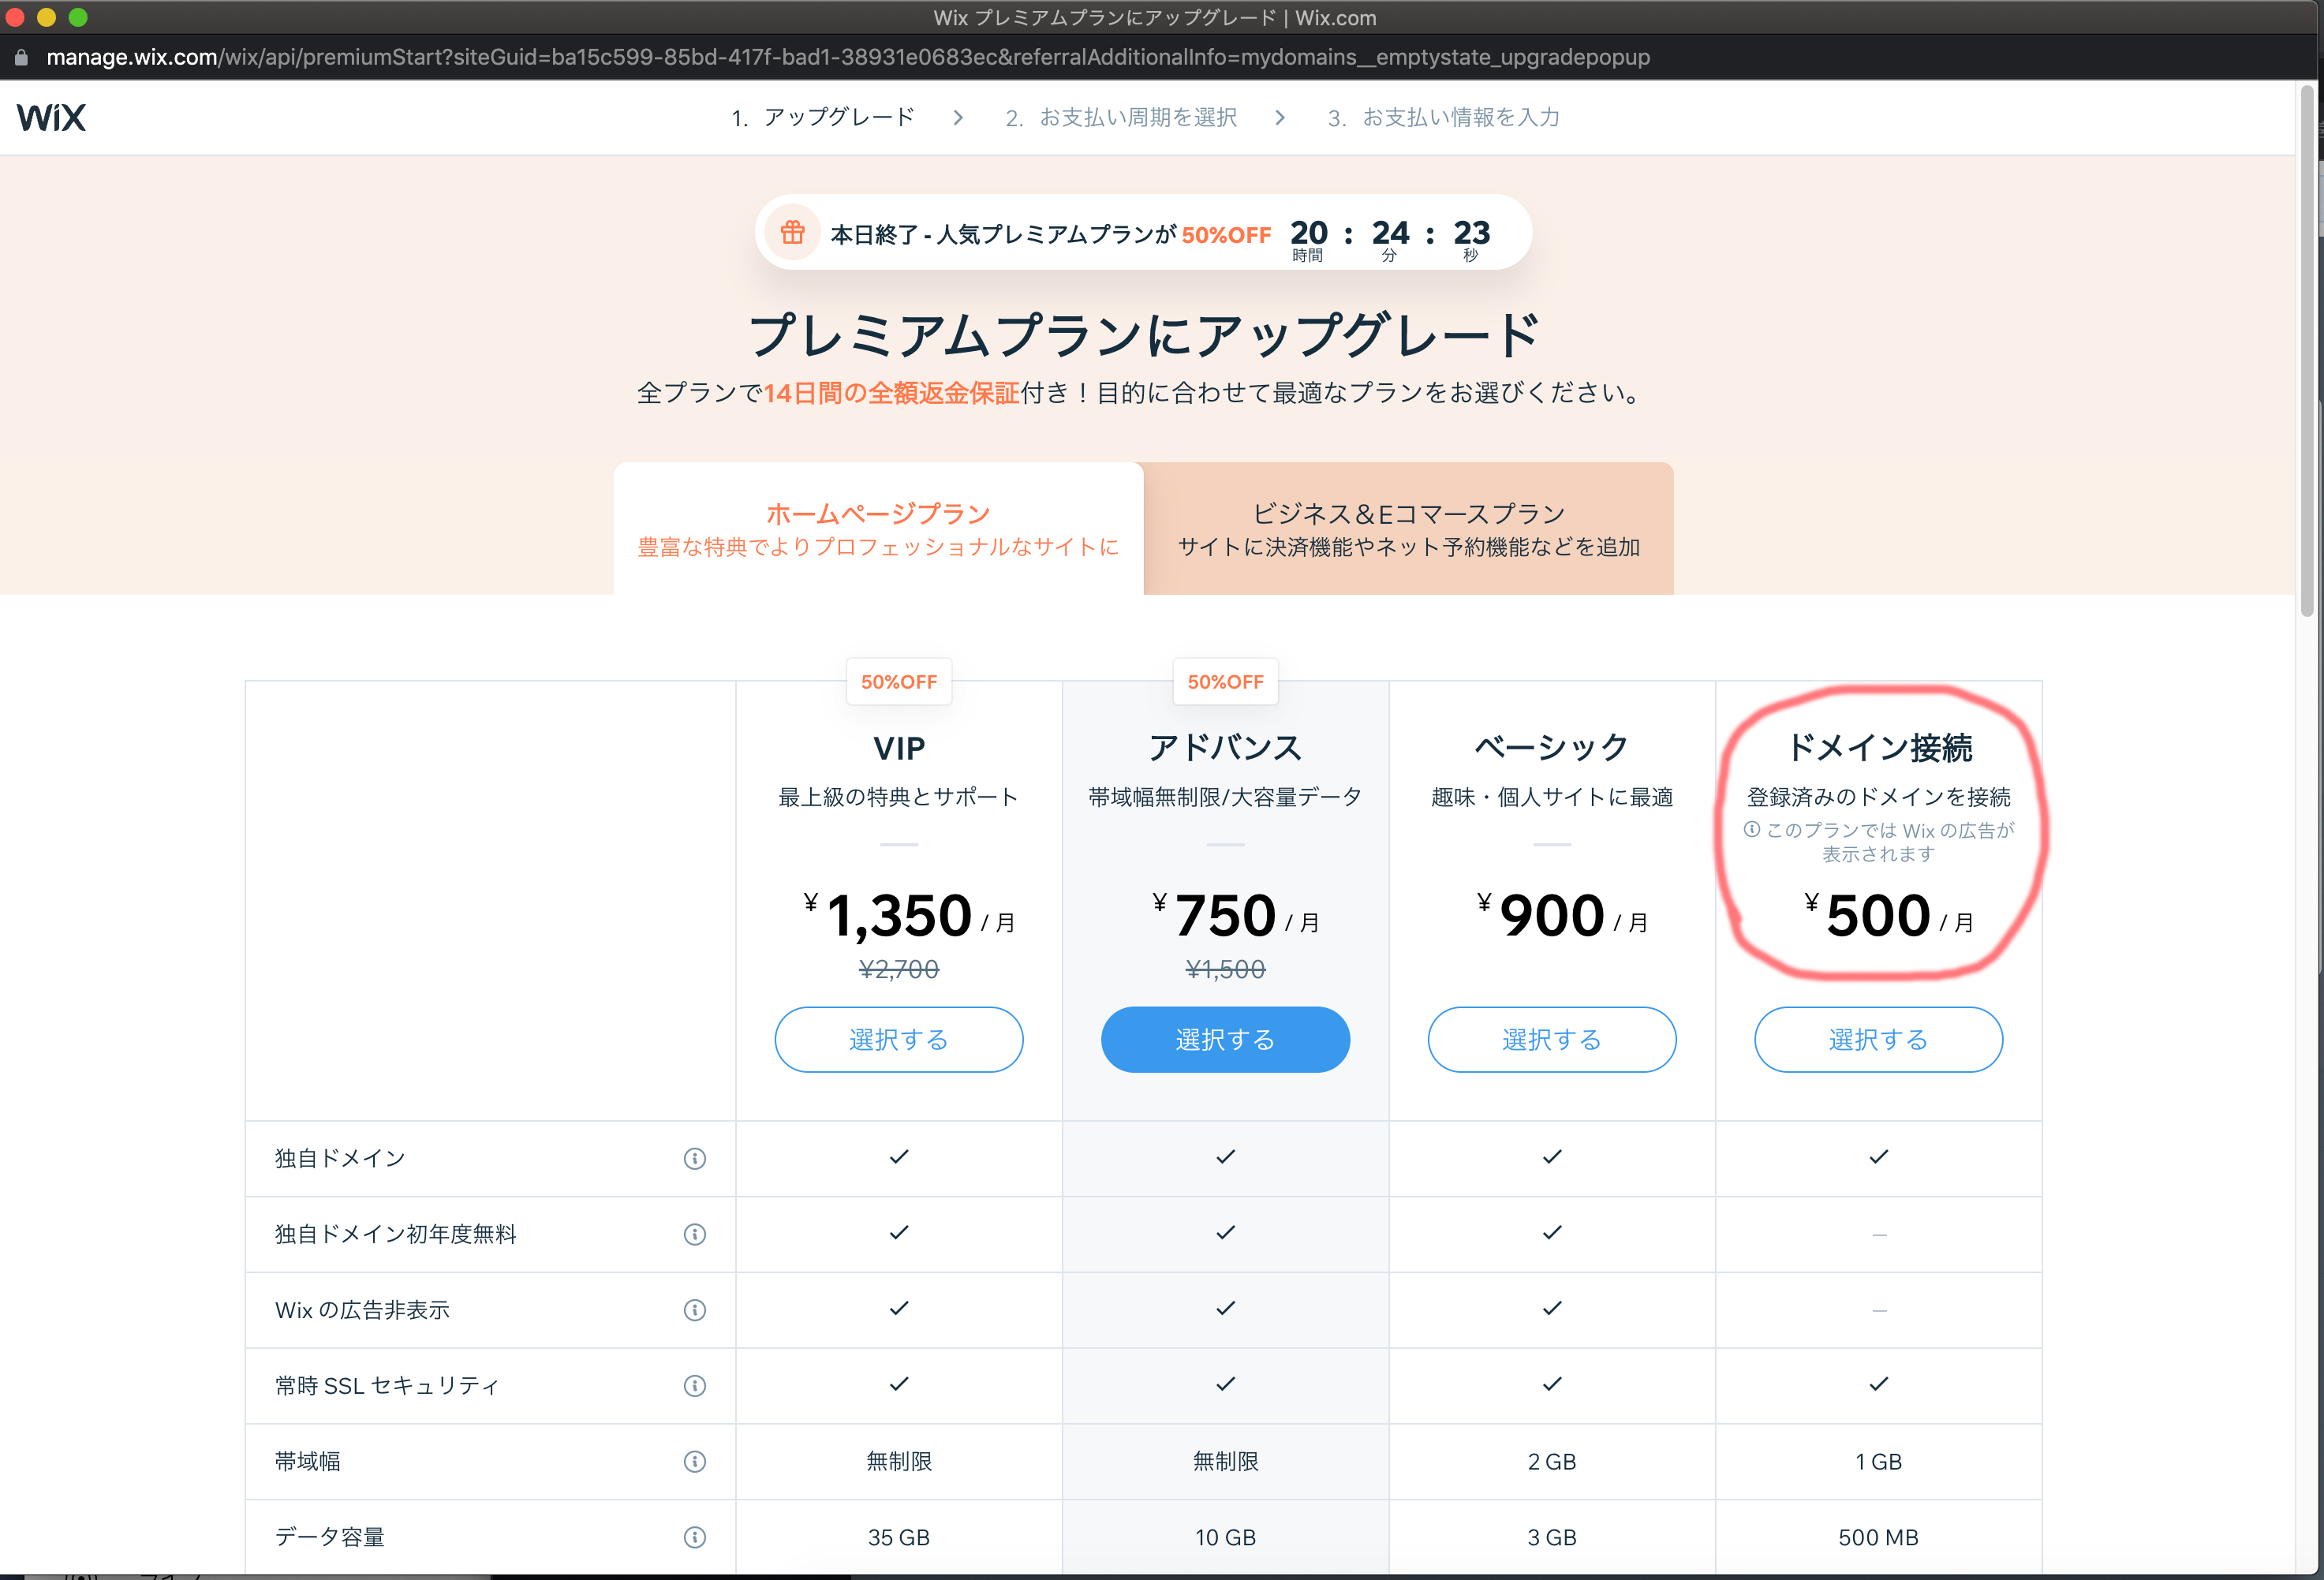Click the アドバンス plan title
This screenshot has width=2324, height=1580.
(1225, 747)
